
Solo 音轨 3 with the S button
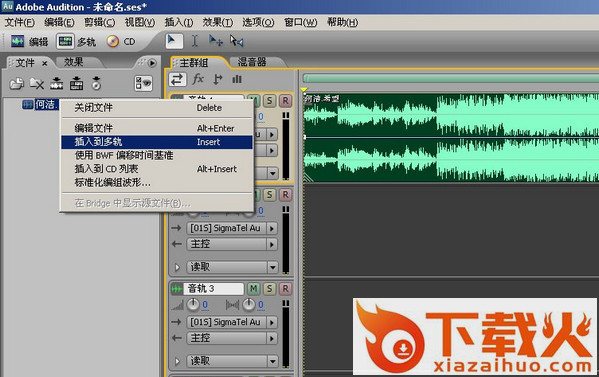269,289
